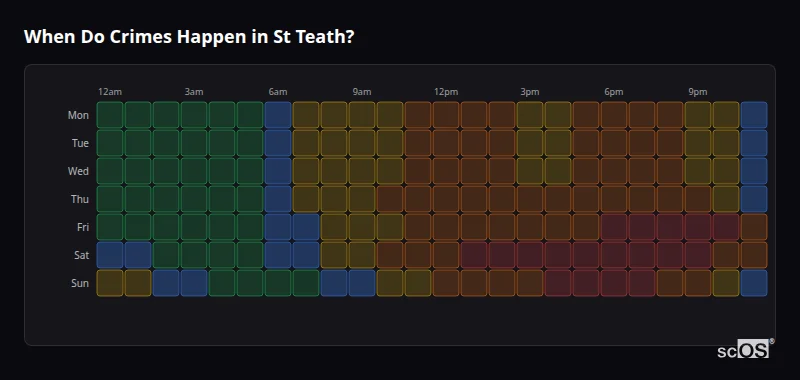Image resolution: width=800 pixels, height=380 pixels.
Task: Select the Sunday 11pm blue cell
Action: [x=754, y=283]
